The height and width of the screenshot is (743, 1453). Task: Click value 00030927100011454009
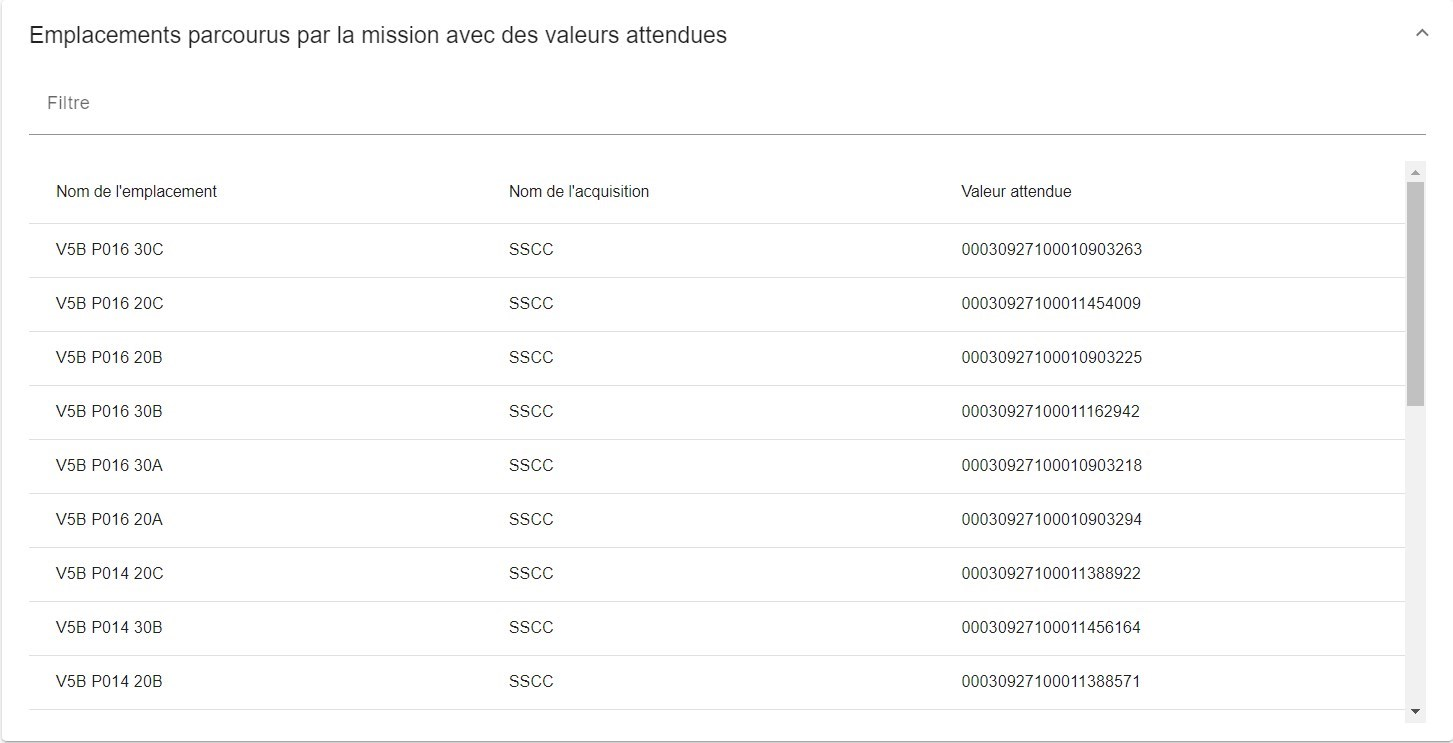(x=1051, y=304)
